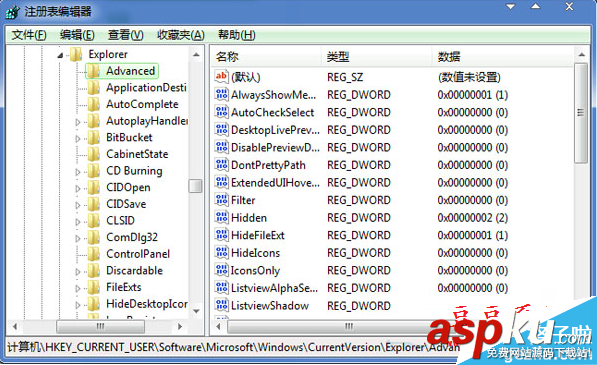Click the AutoComplete folder icon
This screenshot has width=597, height=365.
(94, 104)
